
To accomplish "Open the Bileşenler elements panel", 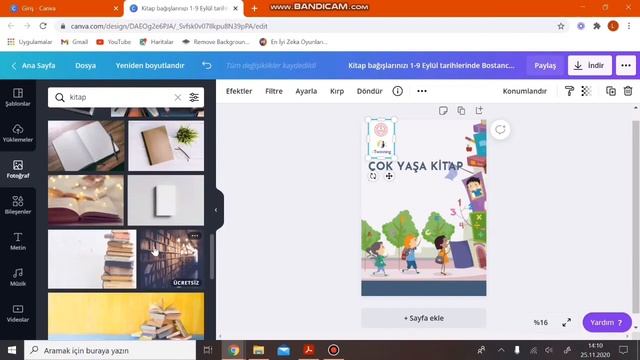I will pos(18,205).
